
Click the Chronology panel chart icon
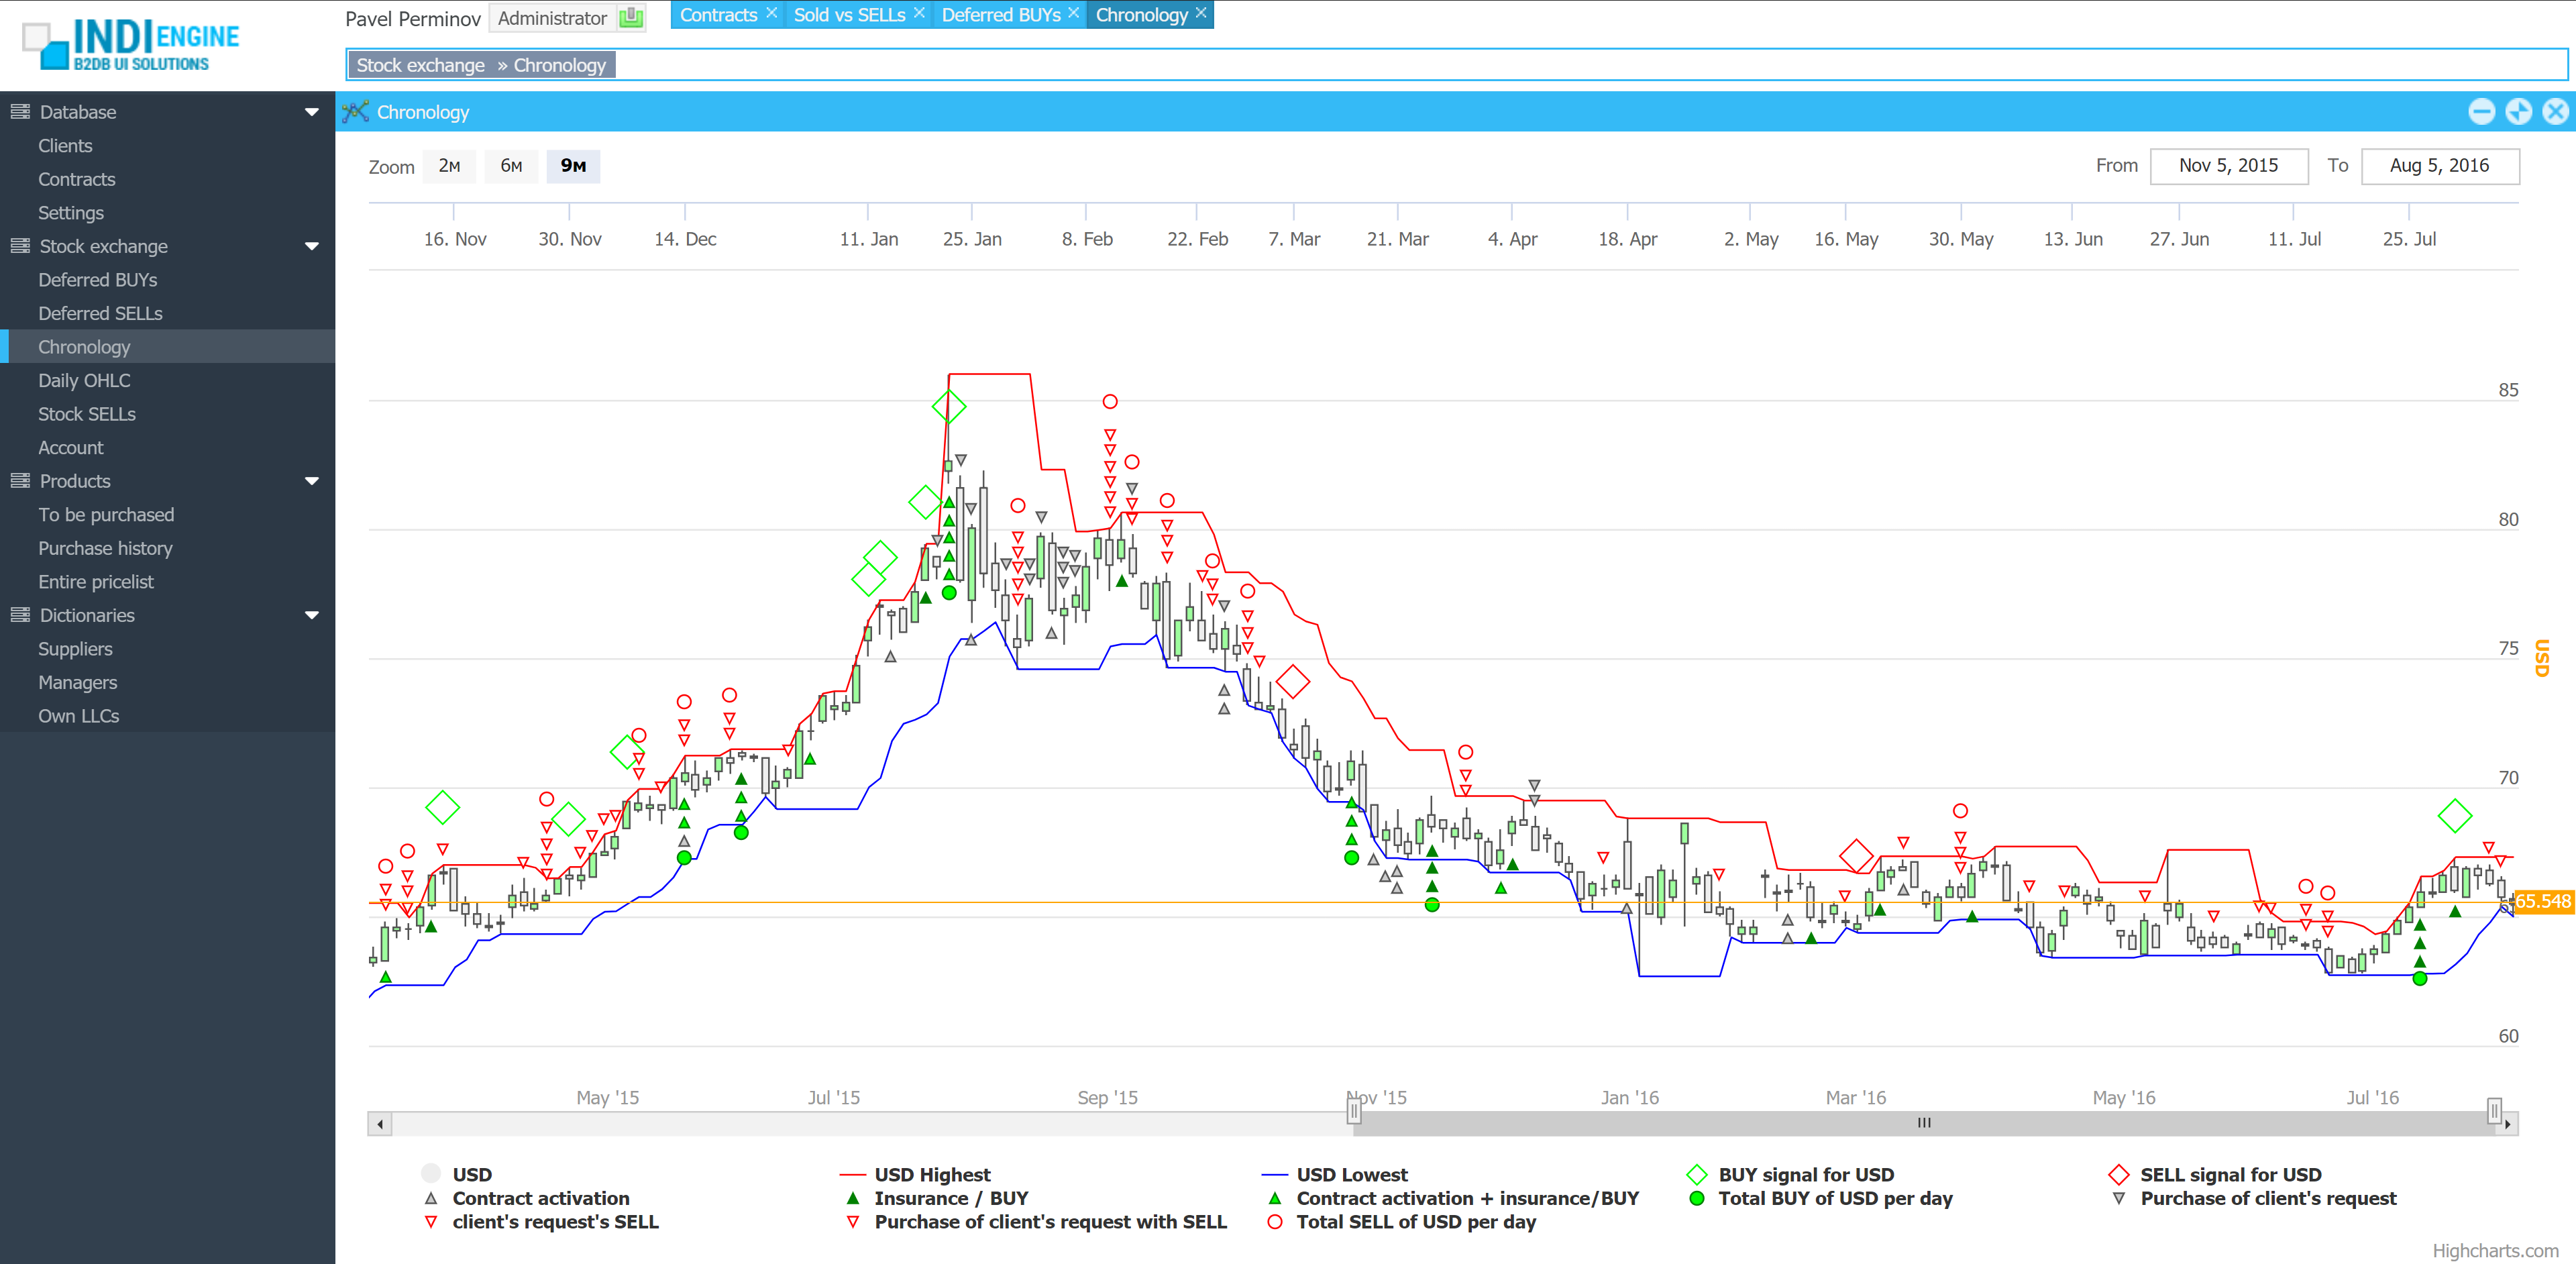point(355,112)
